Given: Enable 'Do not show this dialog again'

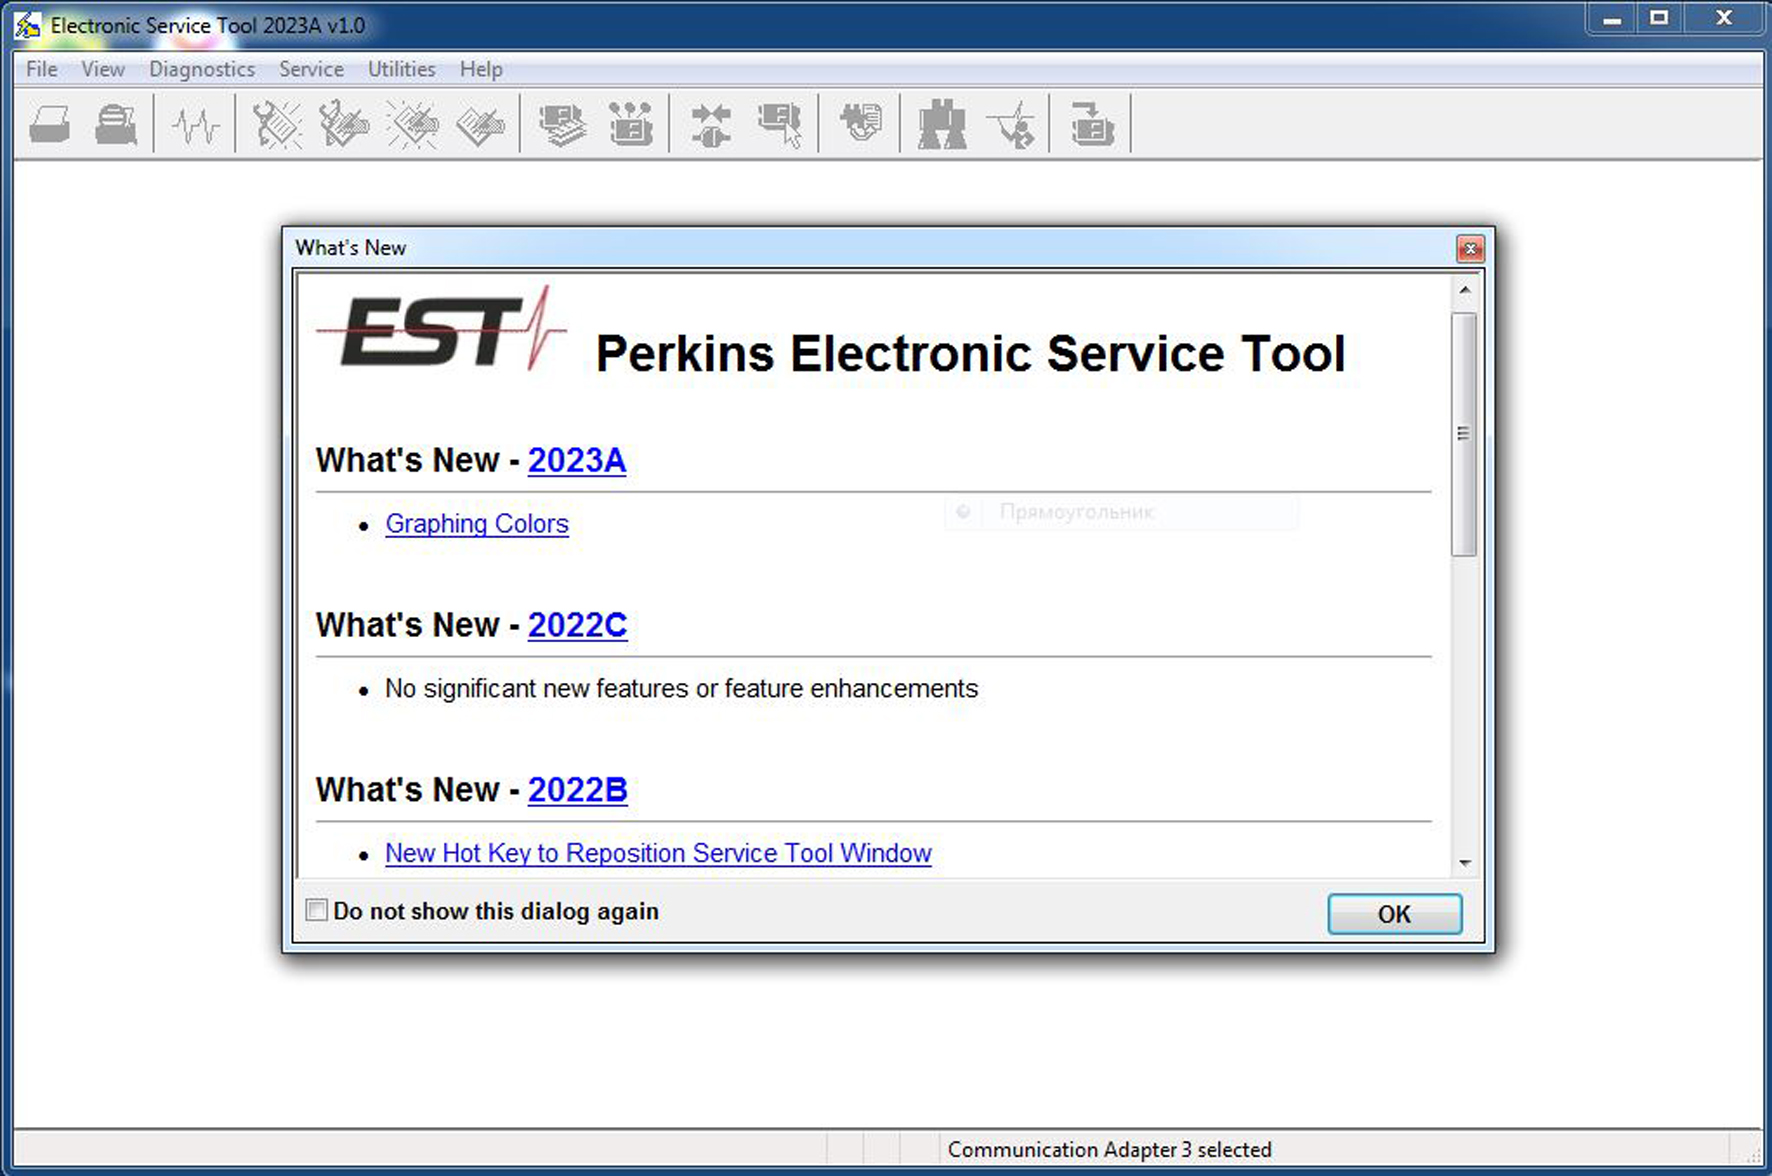Looking at the screenshot, I should pos(317,910).
